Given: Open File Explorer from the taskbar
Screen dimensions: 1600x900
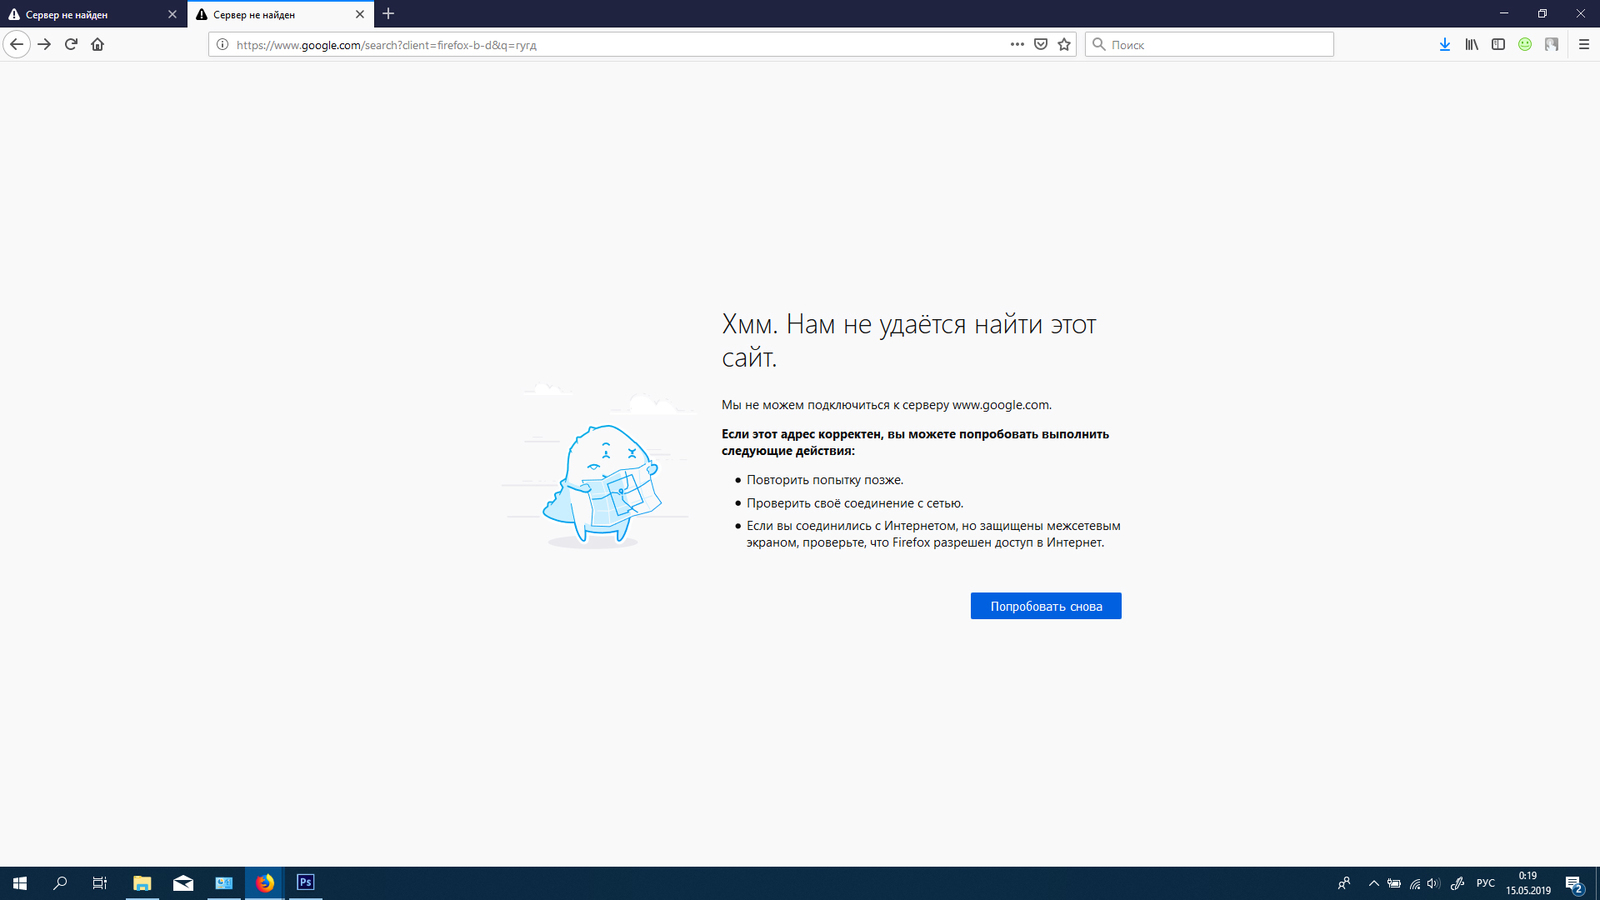Looking at the screenshot, I should [142, 883].
